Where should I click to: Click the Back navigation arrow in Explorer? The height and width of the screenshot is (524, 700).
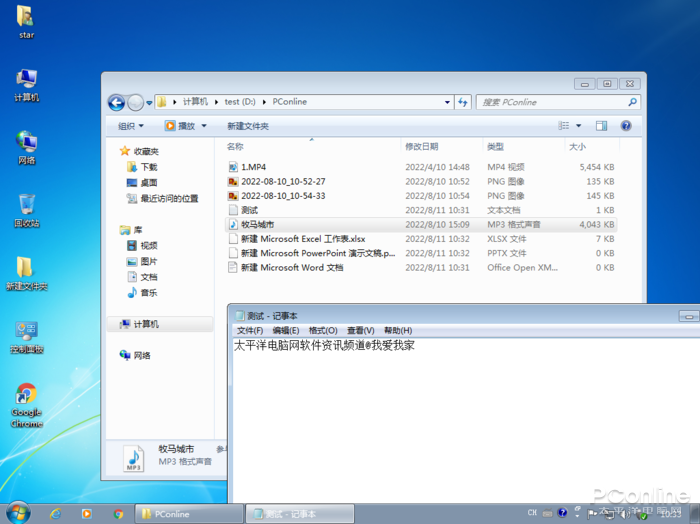(x=114, y=102)
